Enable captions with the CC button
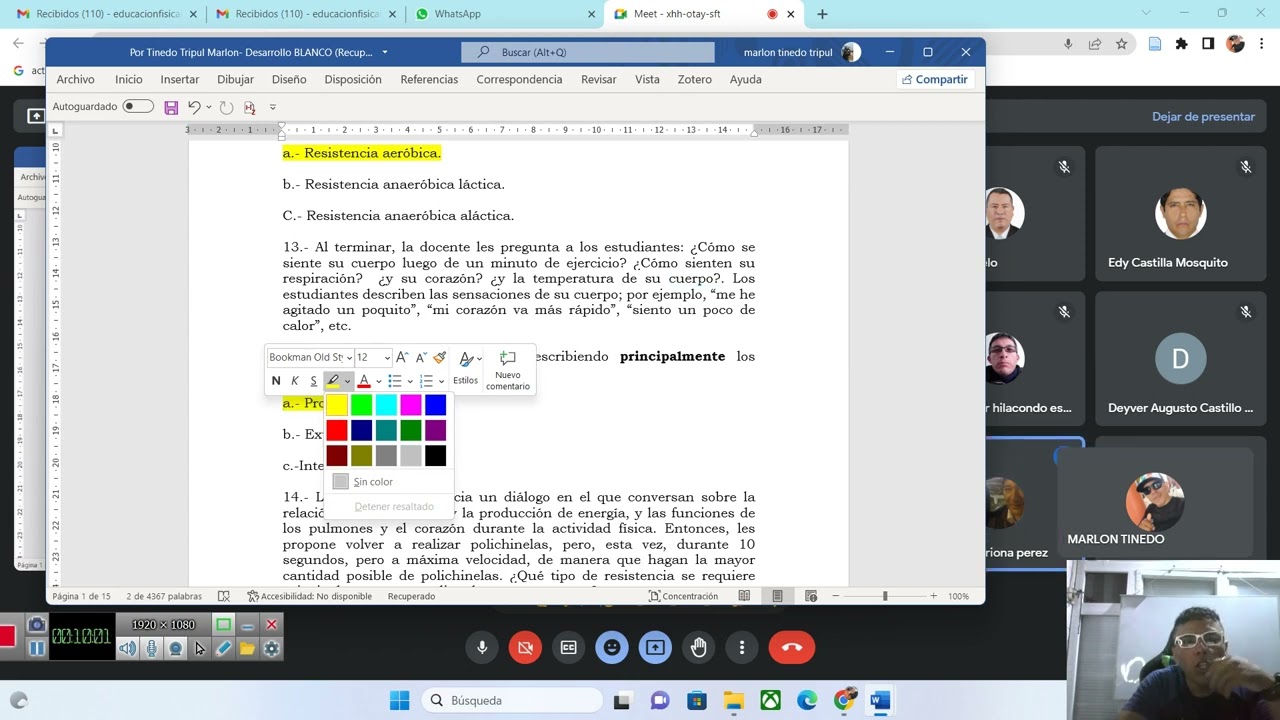This screenshot has width=1280, height=720. (568, 647)
